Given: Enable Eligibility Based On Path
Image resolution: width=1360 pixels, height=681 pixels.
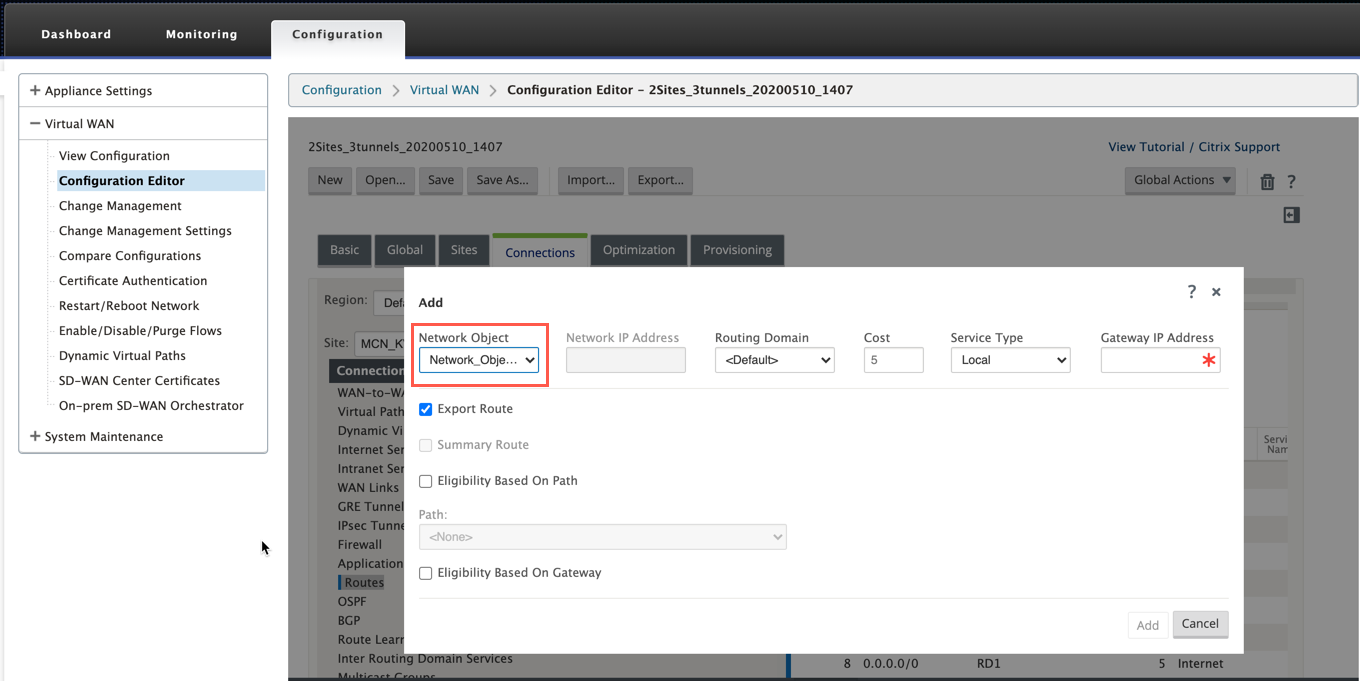Looking at the screenshot, I should 425,481.
